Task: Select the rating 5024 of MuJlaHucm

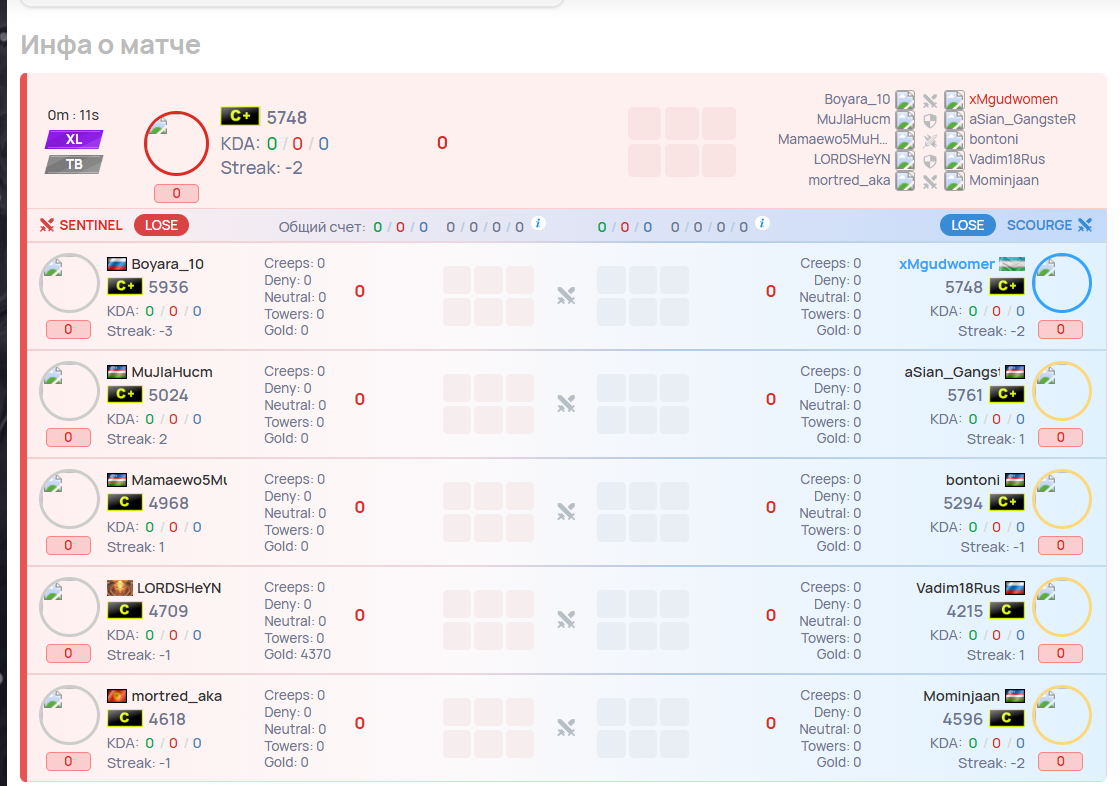Action: (x=169, y=395)
